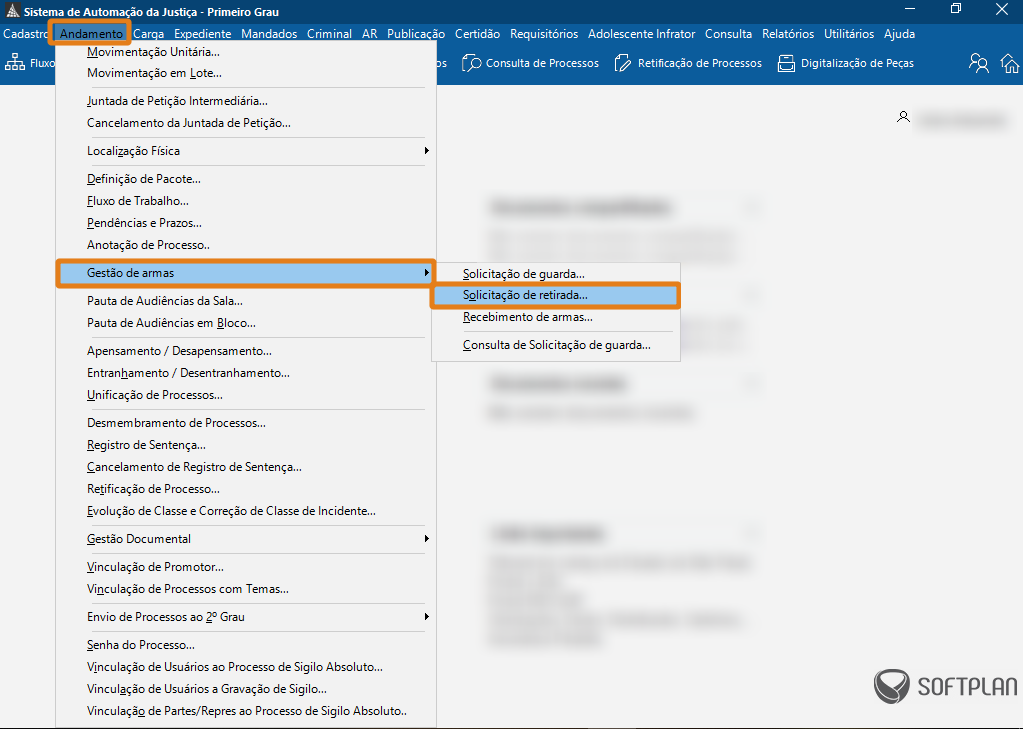Select Pauta de Audiências da Sala
1023x729 pixels.
[164, 301]
